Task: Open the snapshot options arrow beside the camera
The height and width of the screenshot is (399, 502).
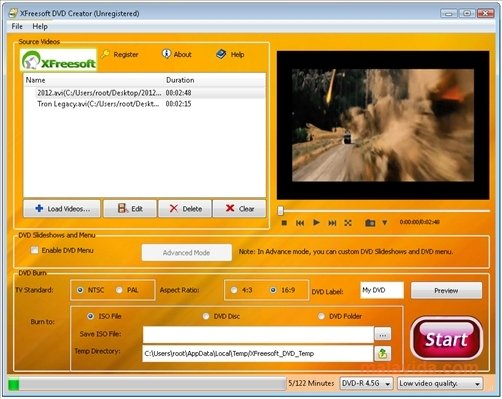Action: [x=385, y=223]
